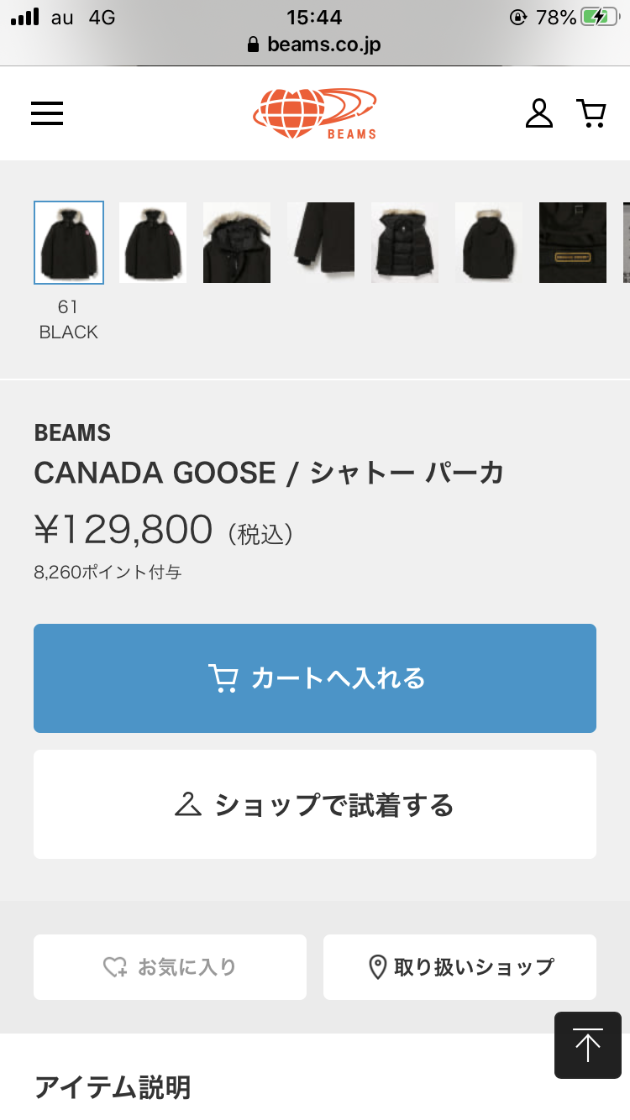Open 取り扱いショップ store list
Screen dimensions: 630x1120
460,967
